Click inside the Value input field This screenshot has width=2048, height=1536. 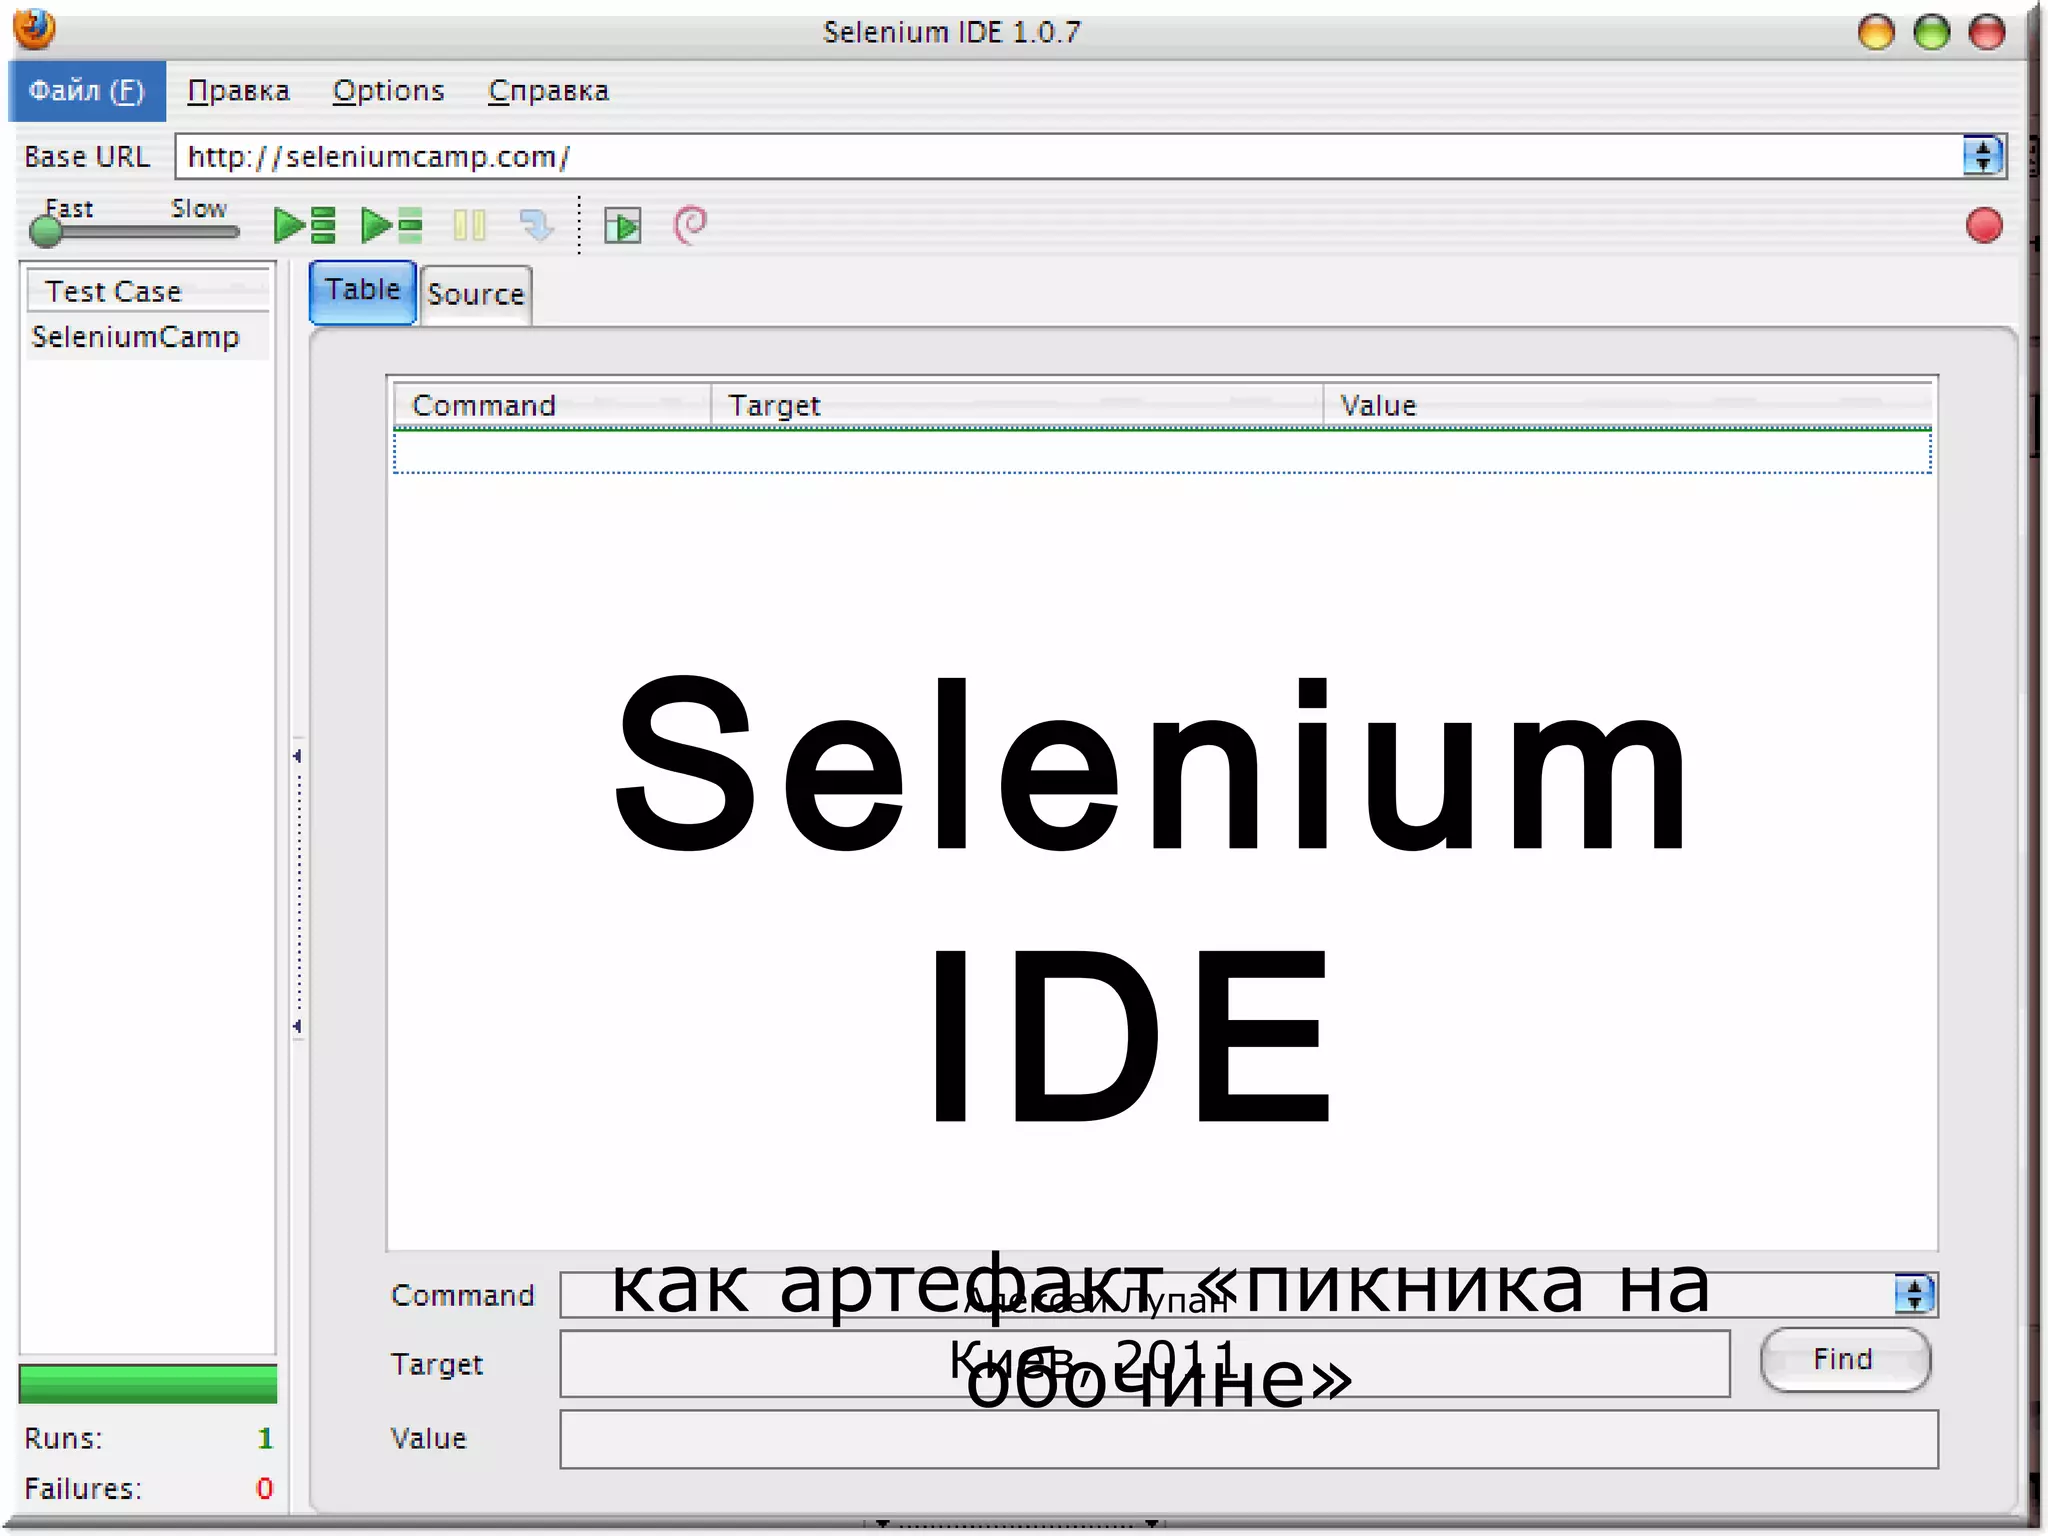[x=1249, y=1439]
